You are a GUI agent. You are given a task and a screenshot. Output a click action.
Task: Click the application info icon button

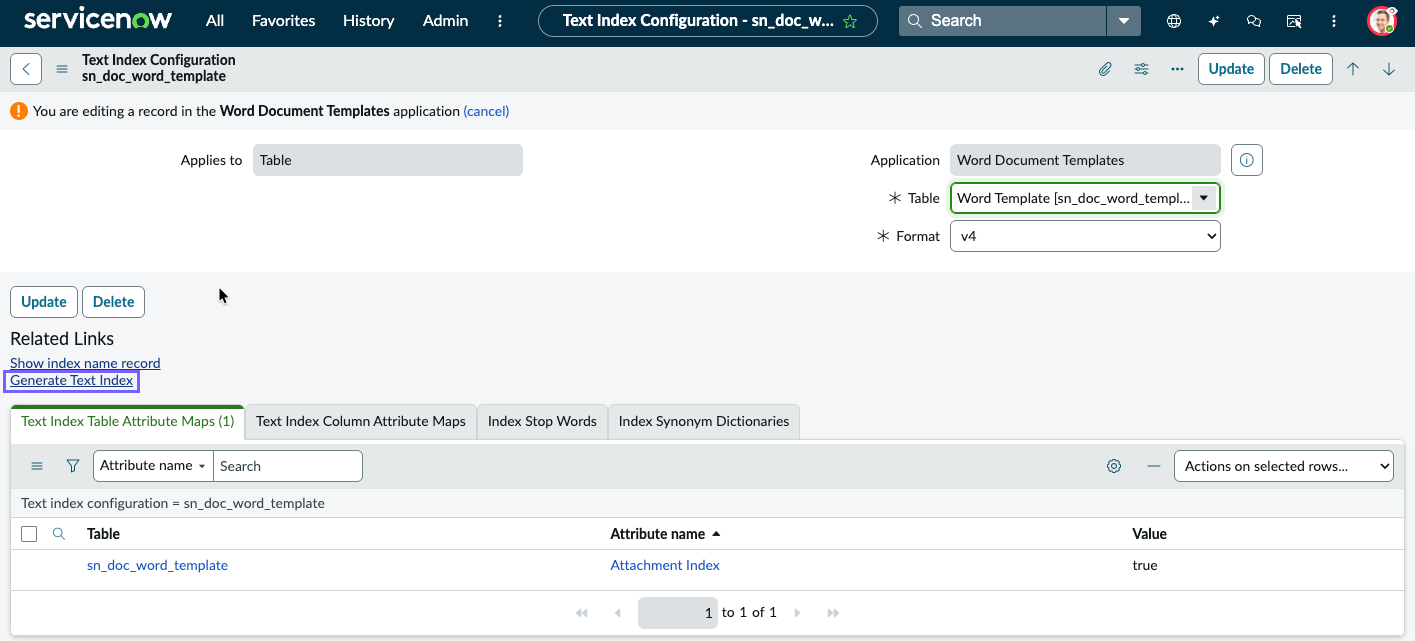(x=1247, y=160)
